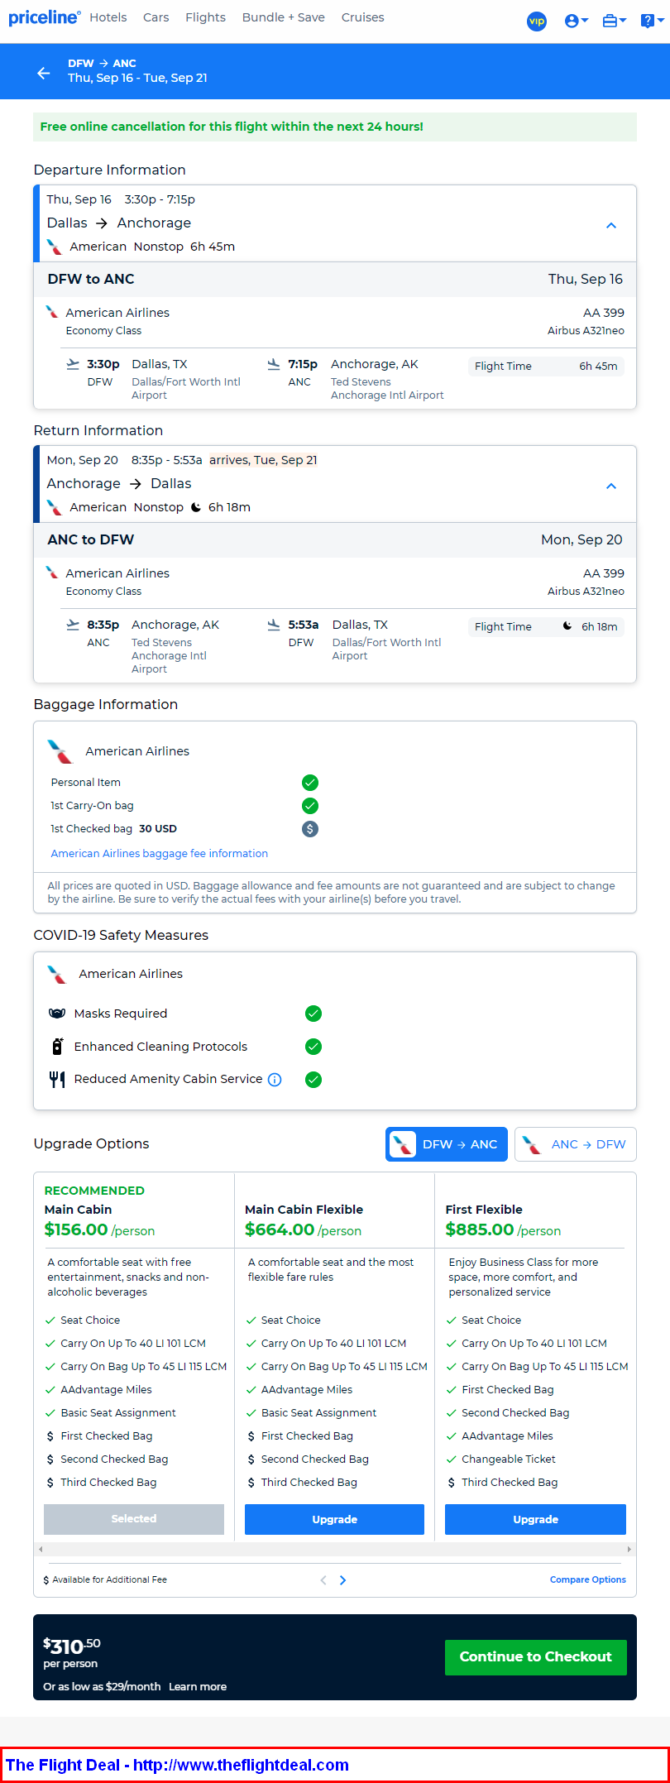Click info icon beside Reduced Amenity Cabin Service

tap(274, 1079)
